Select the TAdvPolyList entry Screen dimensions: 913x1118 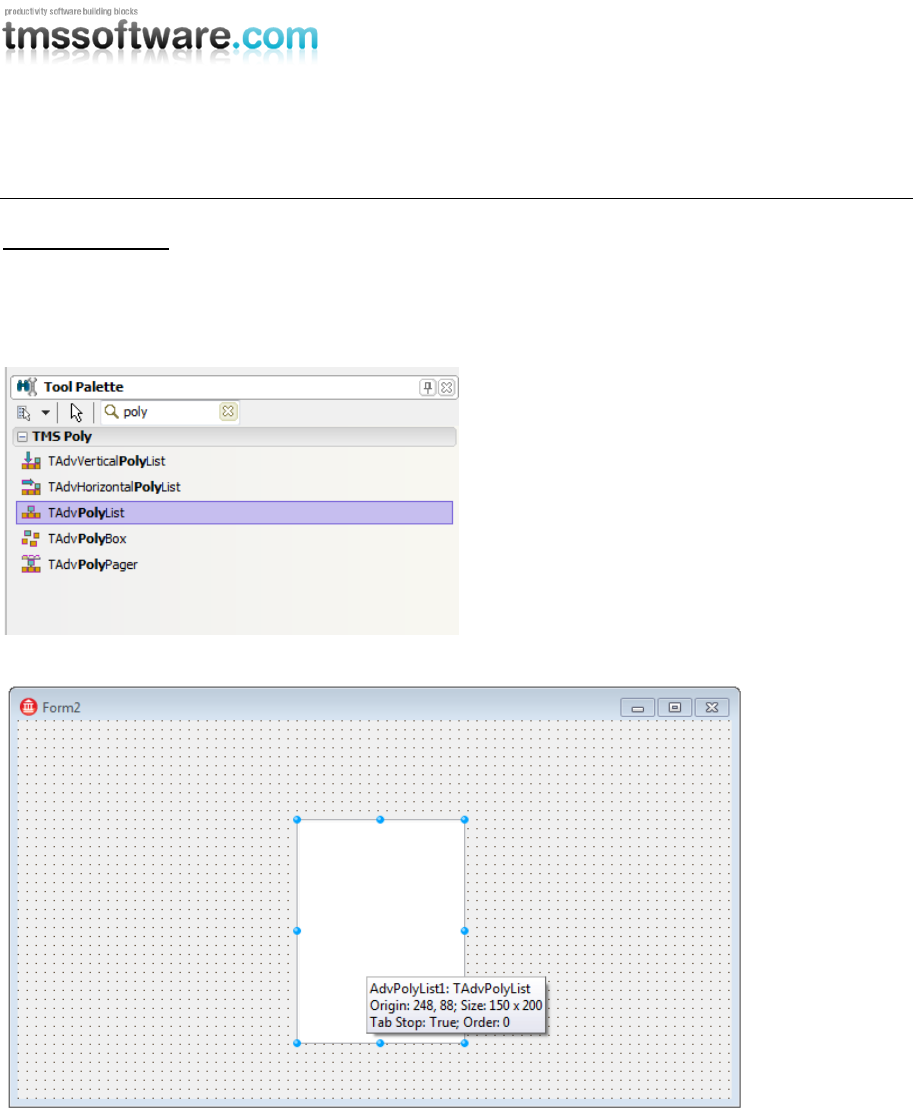pyautogui.click(x=235, y=513)
